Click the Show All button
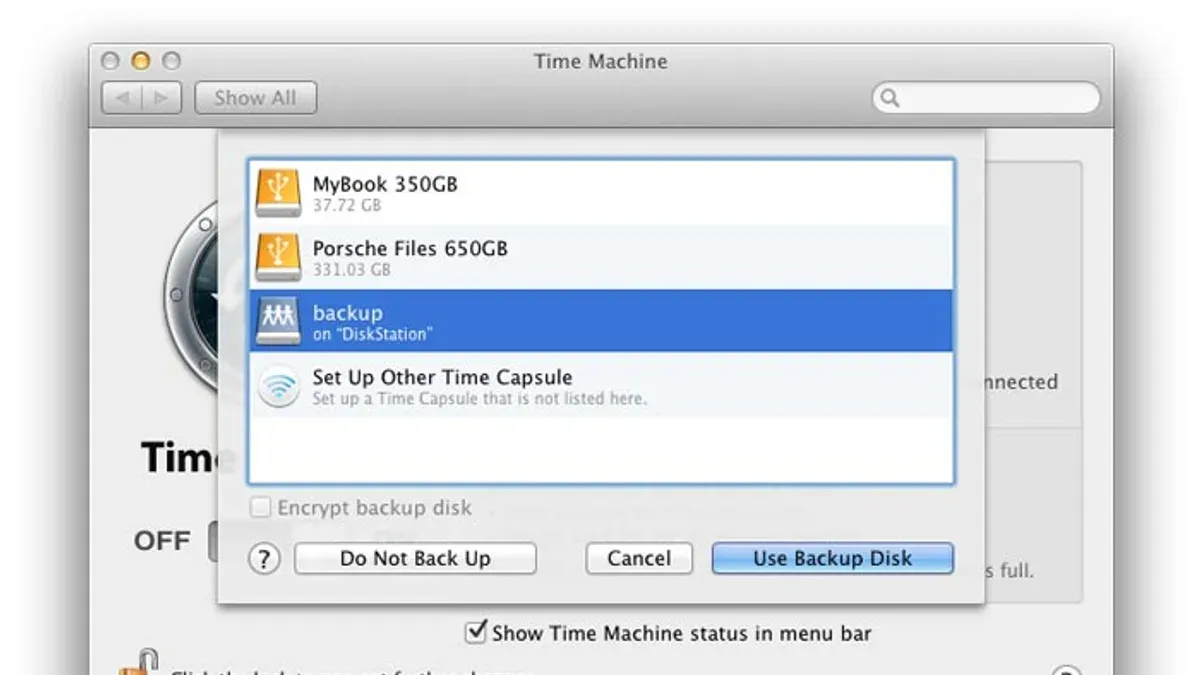The image size is (1200, 675). pyautogui.click(x=255, y=98)
